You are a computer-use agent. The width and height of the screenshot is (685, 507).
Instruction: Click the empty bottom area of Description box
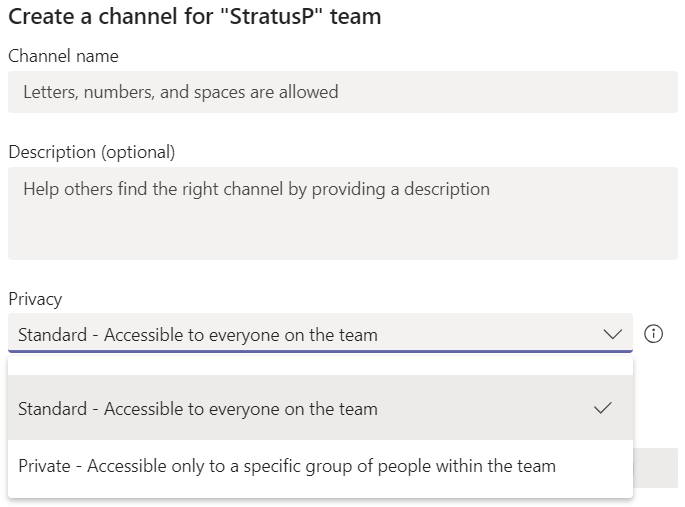342,240
